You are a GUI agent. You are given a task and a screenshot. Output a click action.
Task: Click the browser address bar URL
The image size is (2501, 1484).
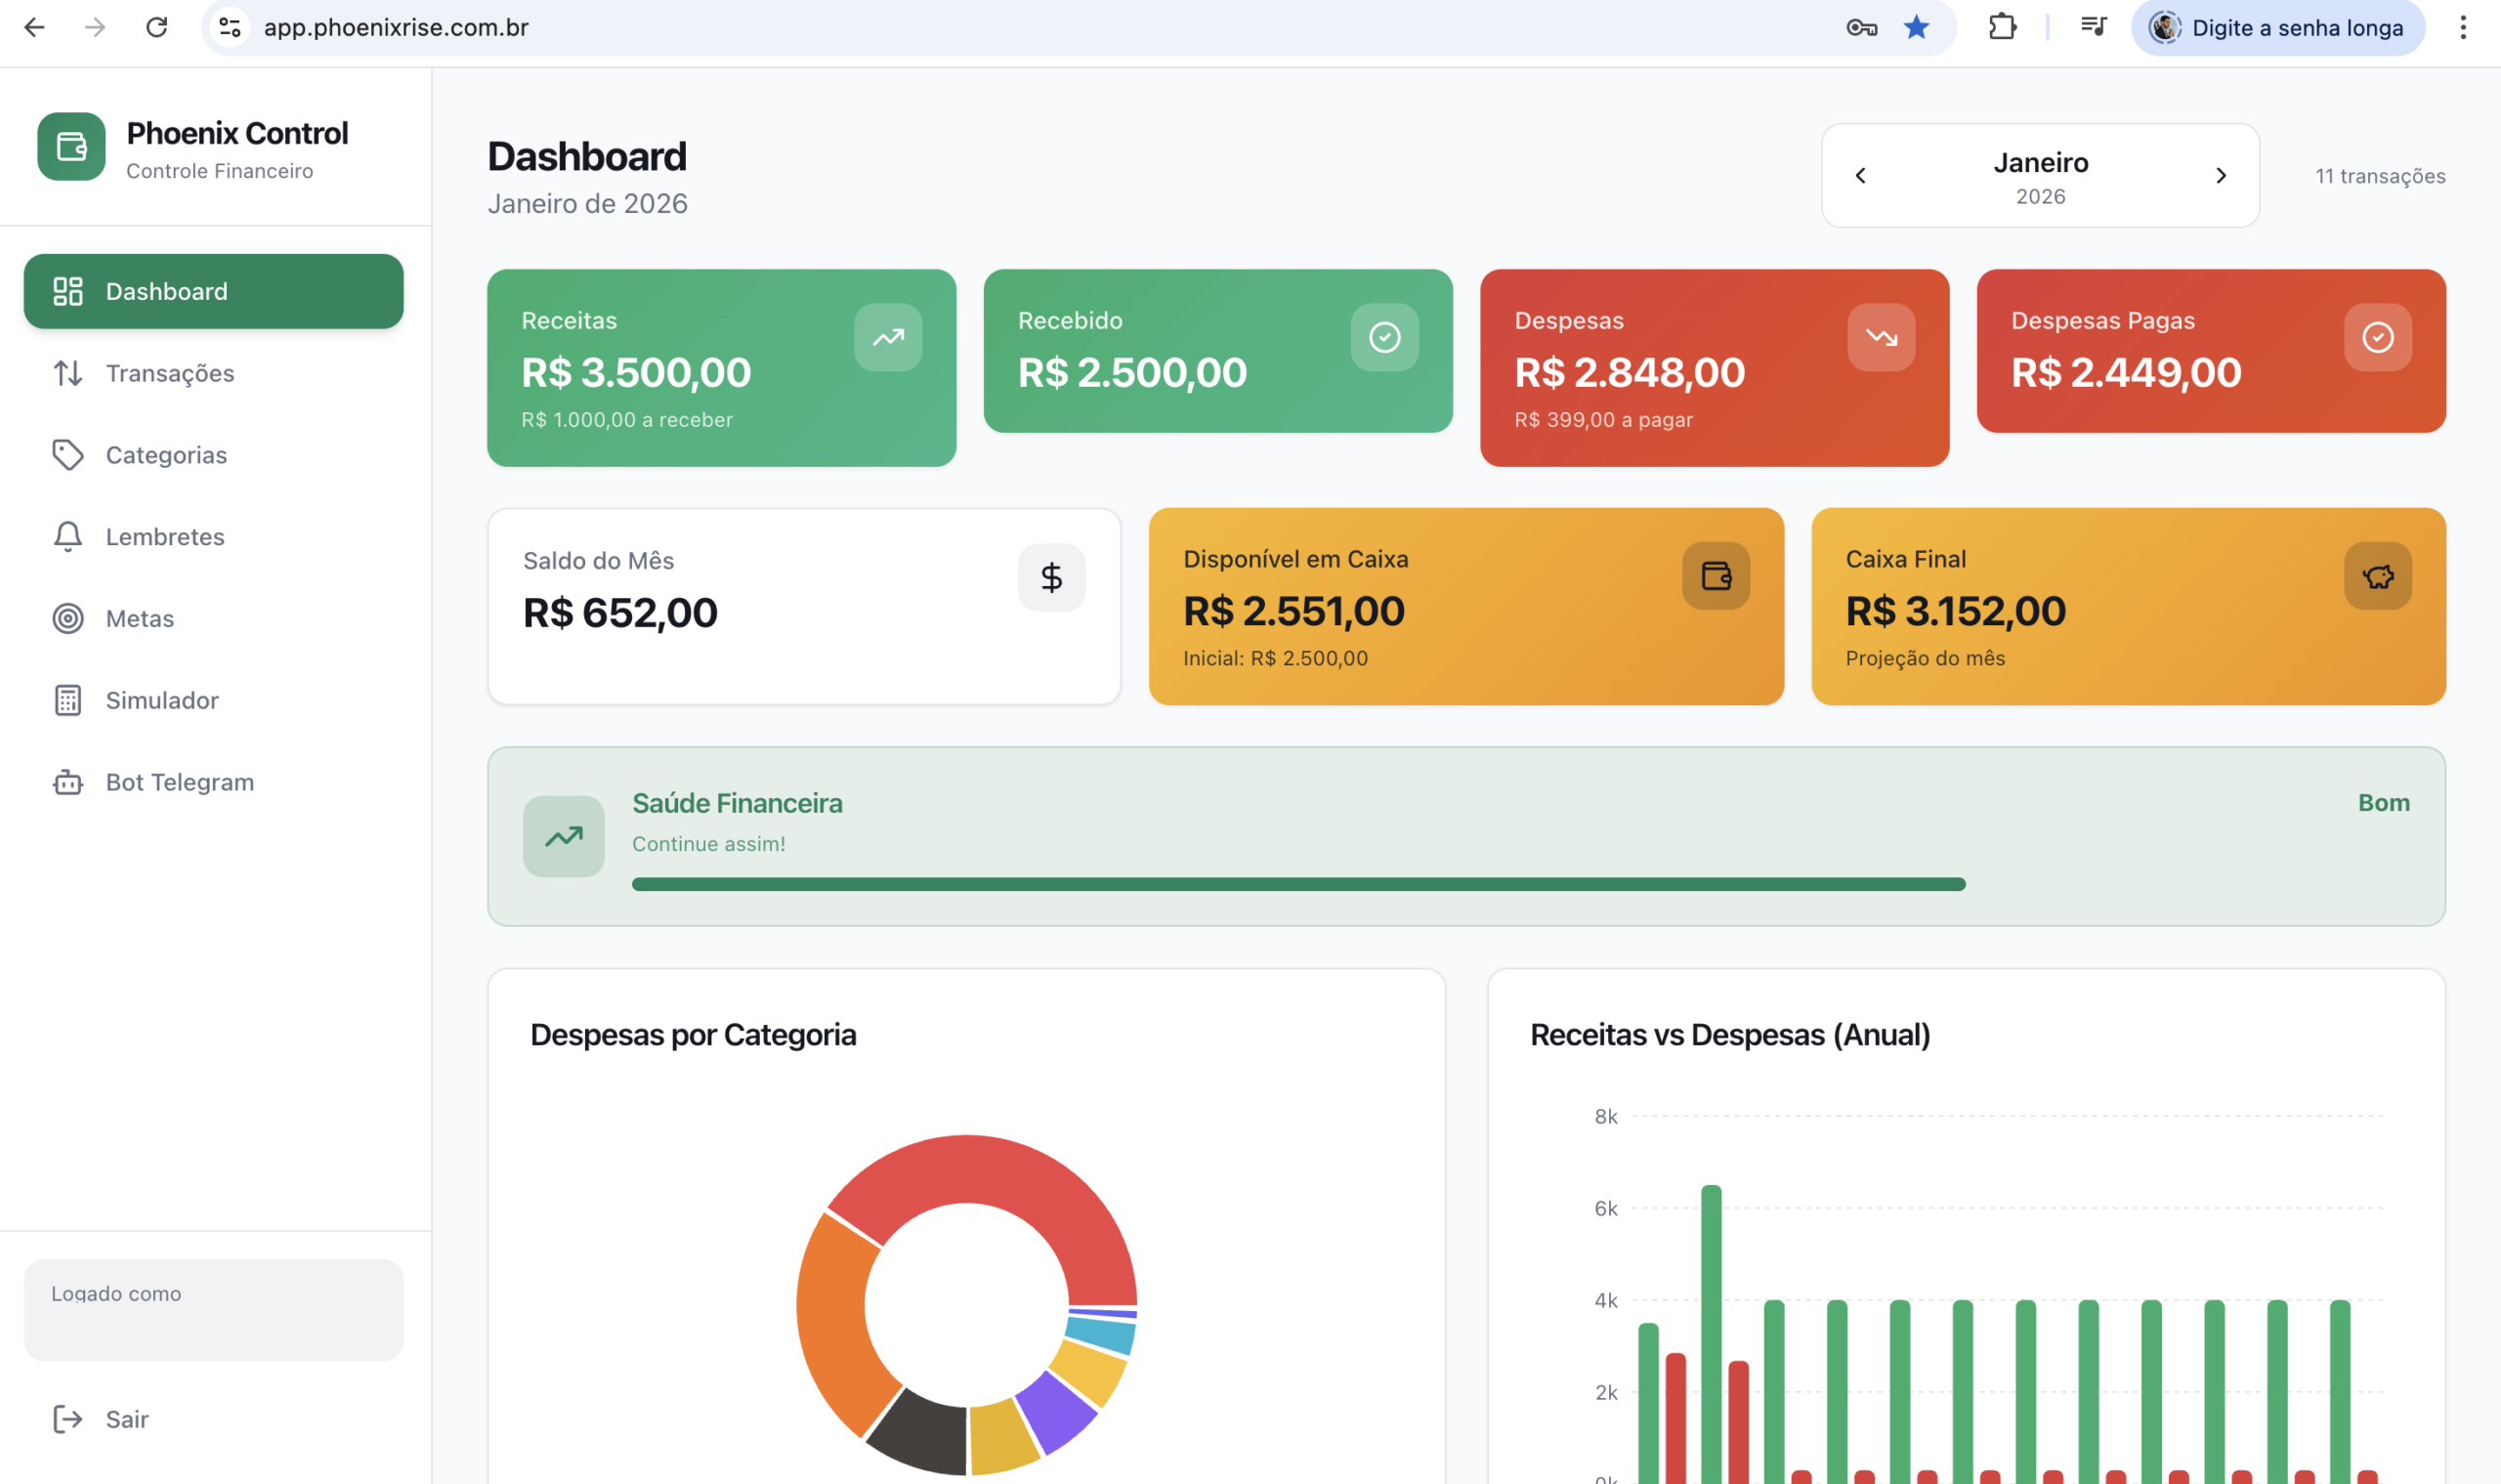point(396,27)
